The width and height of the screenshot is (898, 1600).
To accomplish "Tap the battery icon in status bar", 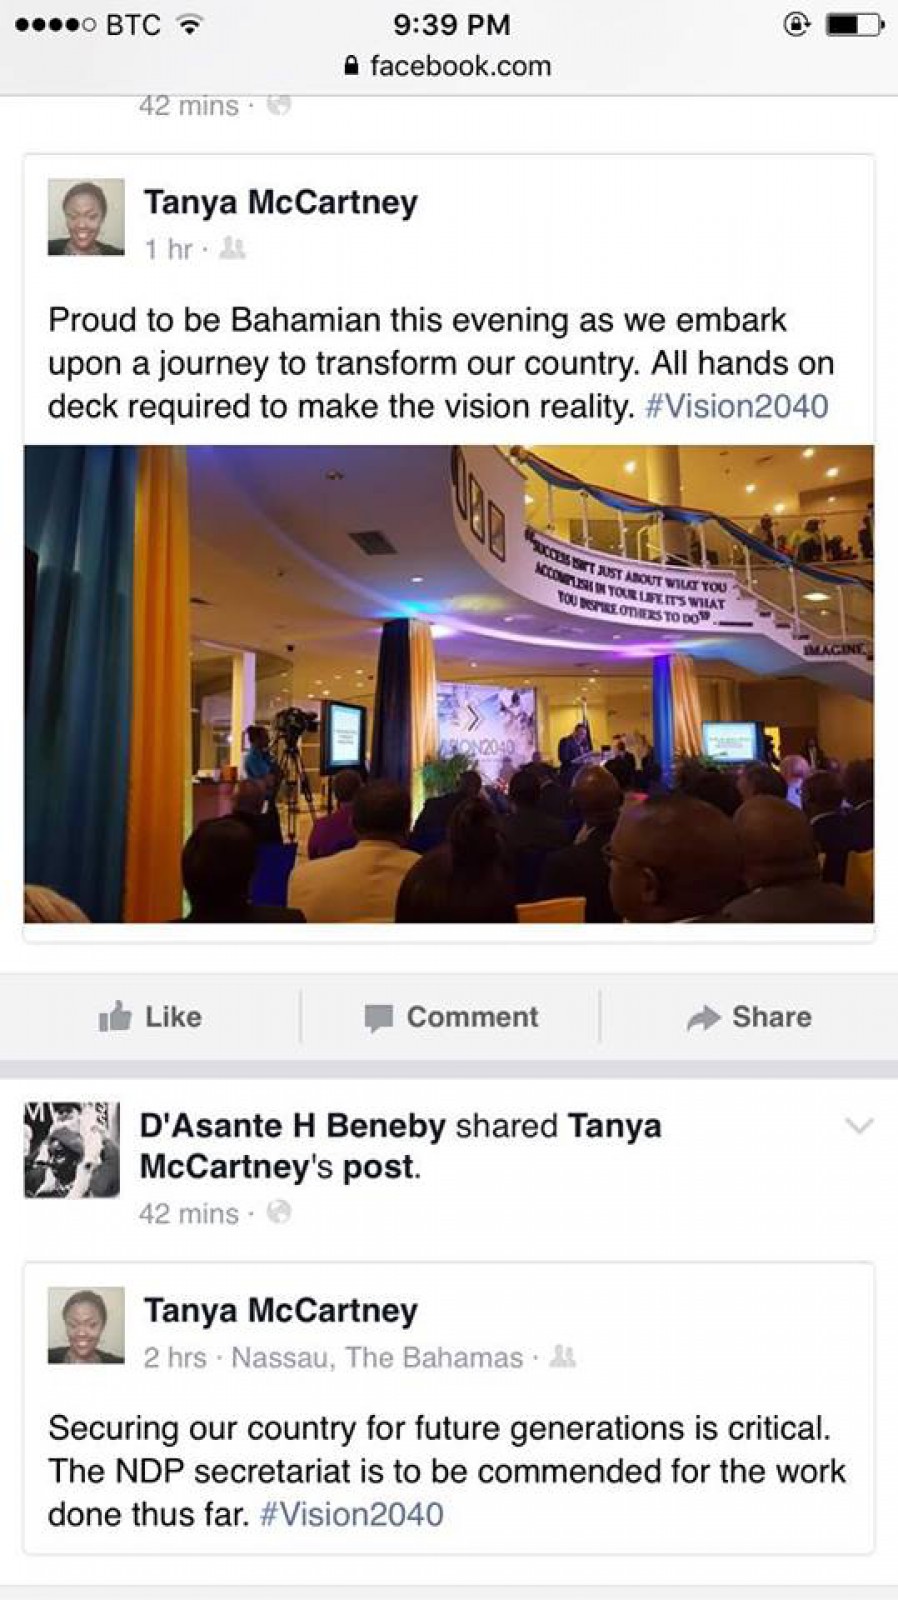I will click(x=855, y=24).
